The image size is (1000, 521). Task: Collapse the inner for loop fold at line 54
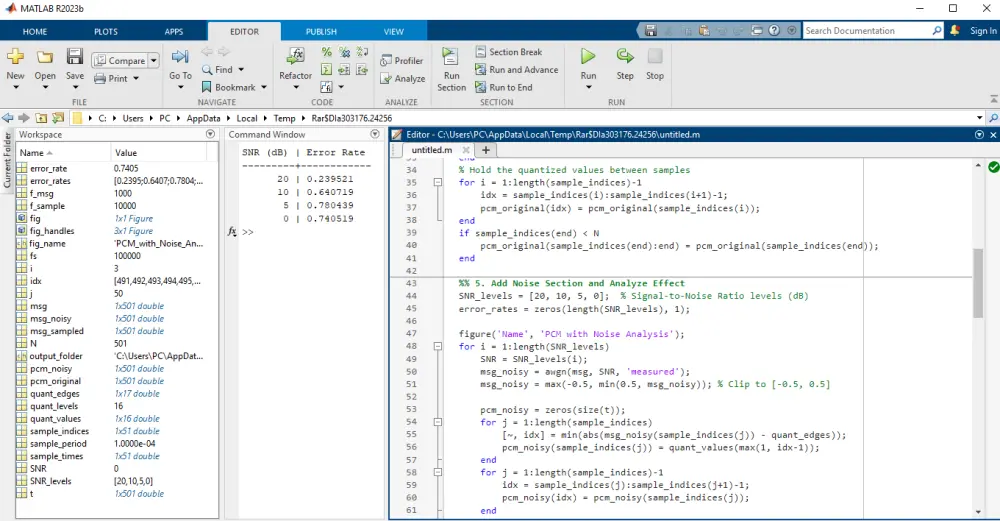(x=438, y=422)
